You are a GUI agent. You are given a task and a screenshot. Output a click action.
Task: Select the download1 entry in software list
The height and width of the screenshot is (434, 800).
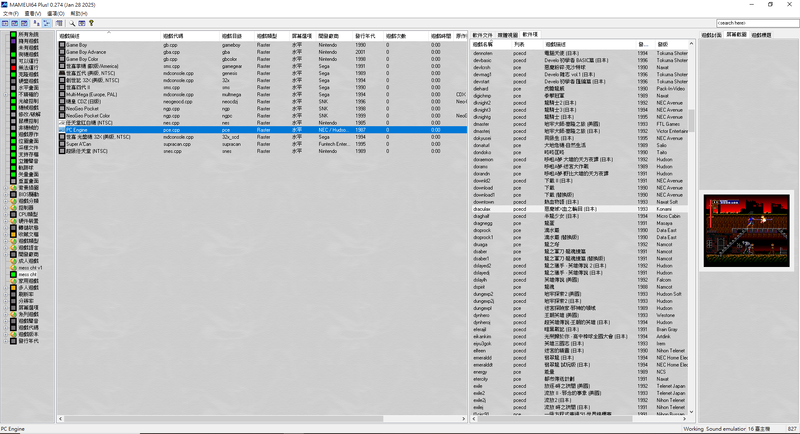[x=580, y=195]
